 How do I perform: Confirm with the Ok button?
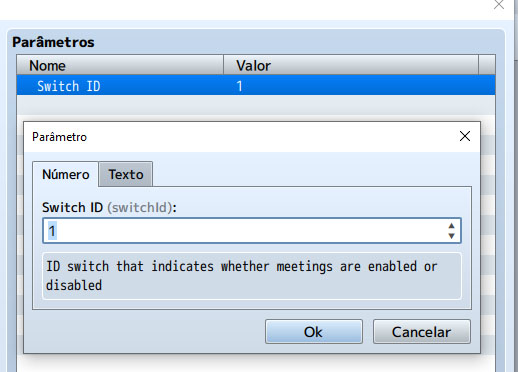(314, 332)
